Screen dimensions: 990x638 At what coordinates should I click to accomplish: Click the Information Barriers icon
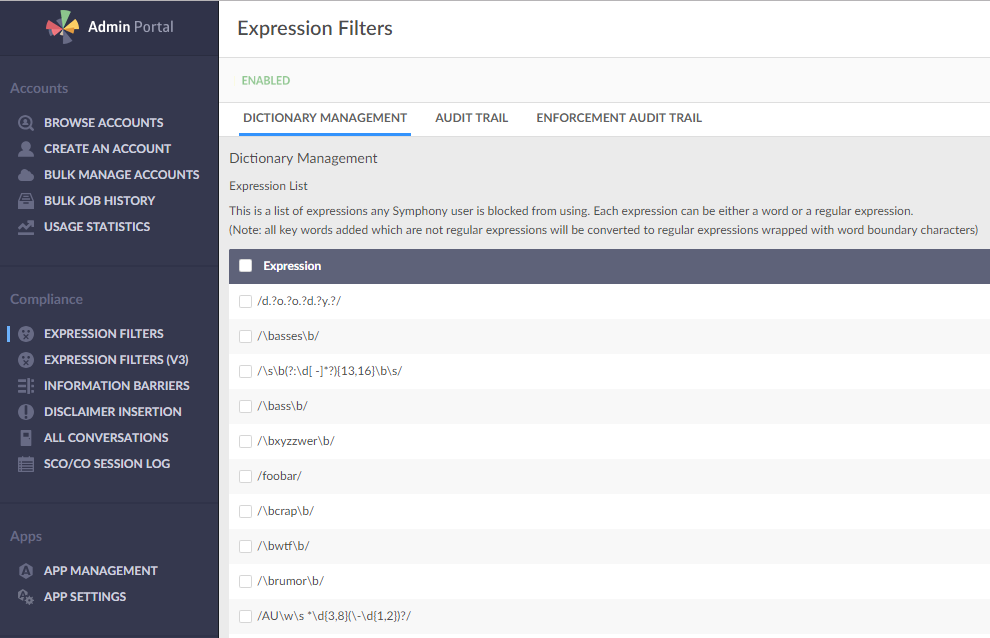(x=26, y=385)
